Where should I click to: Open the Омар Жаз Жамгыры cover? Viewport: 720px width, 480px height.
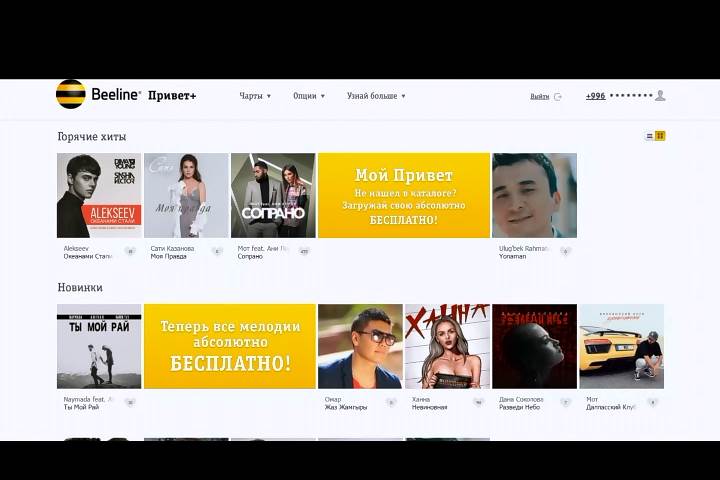click(360, 346)
